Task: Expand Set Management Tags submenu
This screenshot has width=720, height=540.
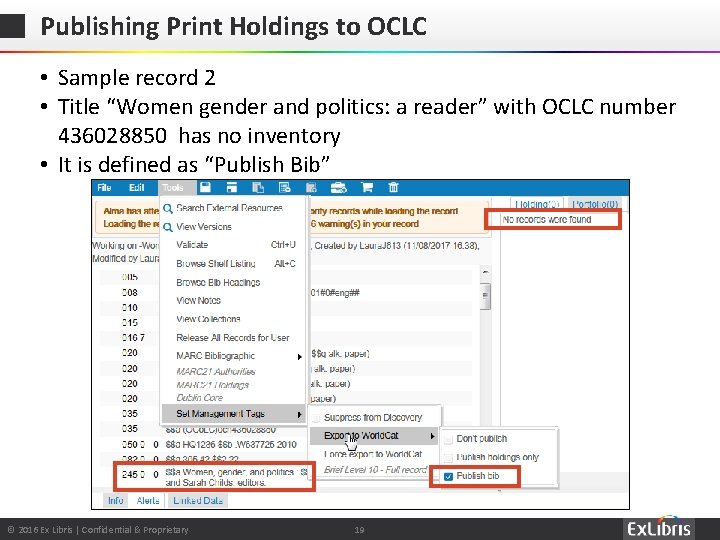Action: (233, 414)
